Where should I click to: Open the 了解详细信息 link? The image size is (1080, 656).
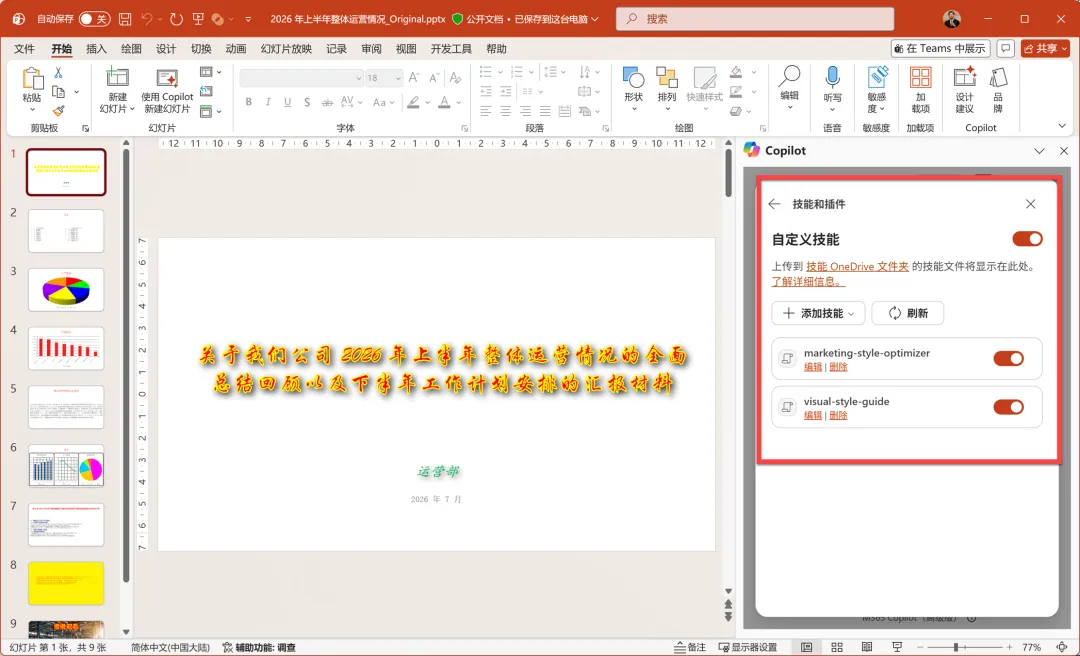(x=808, y=281)
